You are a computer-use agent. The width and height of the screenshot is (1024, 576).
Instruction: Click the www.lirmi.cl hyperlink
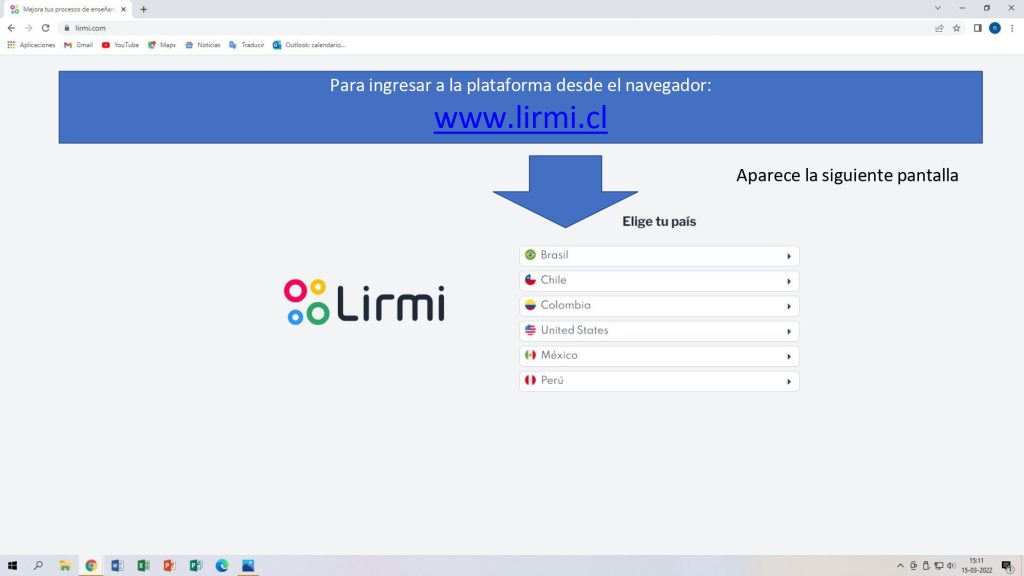(x=520, y=118)
